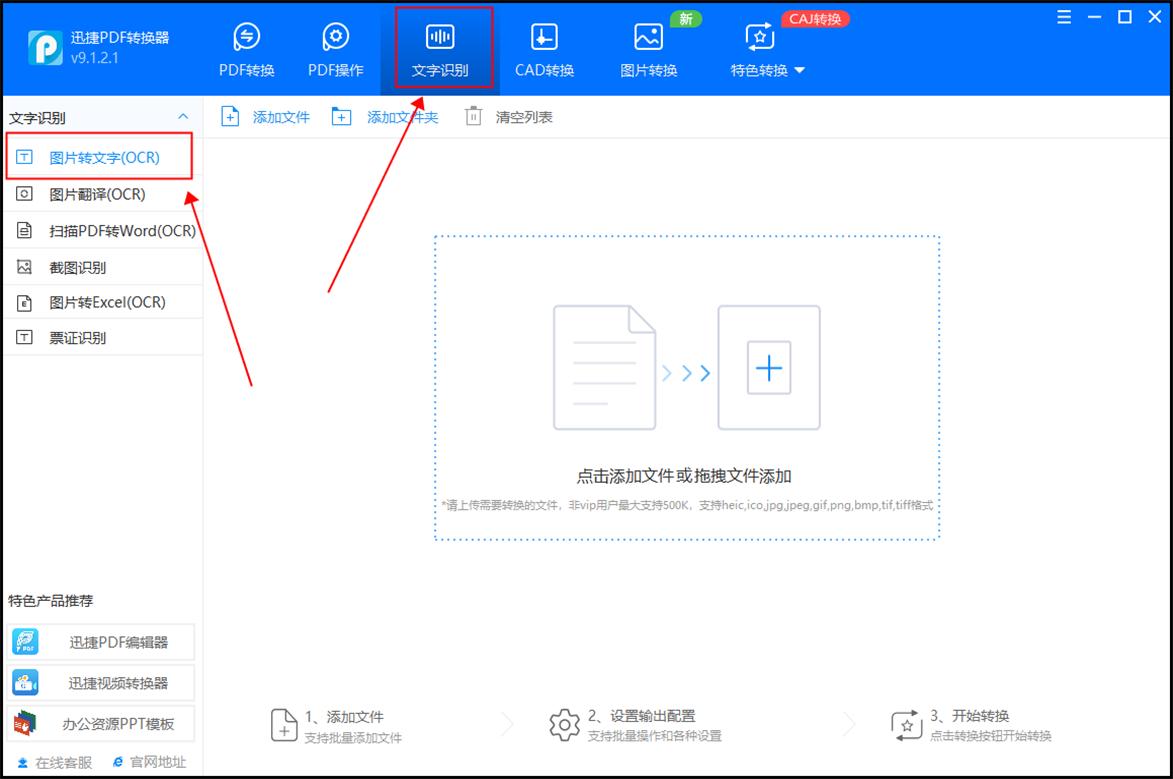Open 办公资源PPT模板
Viewport: 1173px width, 779px height.
coord(100,723)
